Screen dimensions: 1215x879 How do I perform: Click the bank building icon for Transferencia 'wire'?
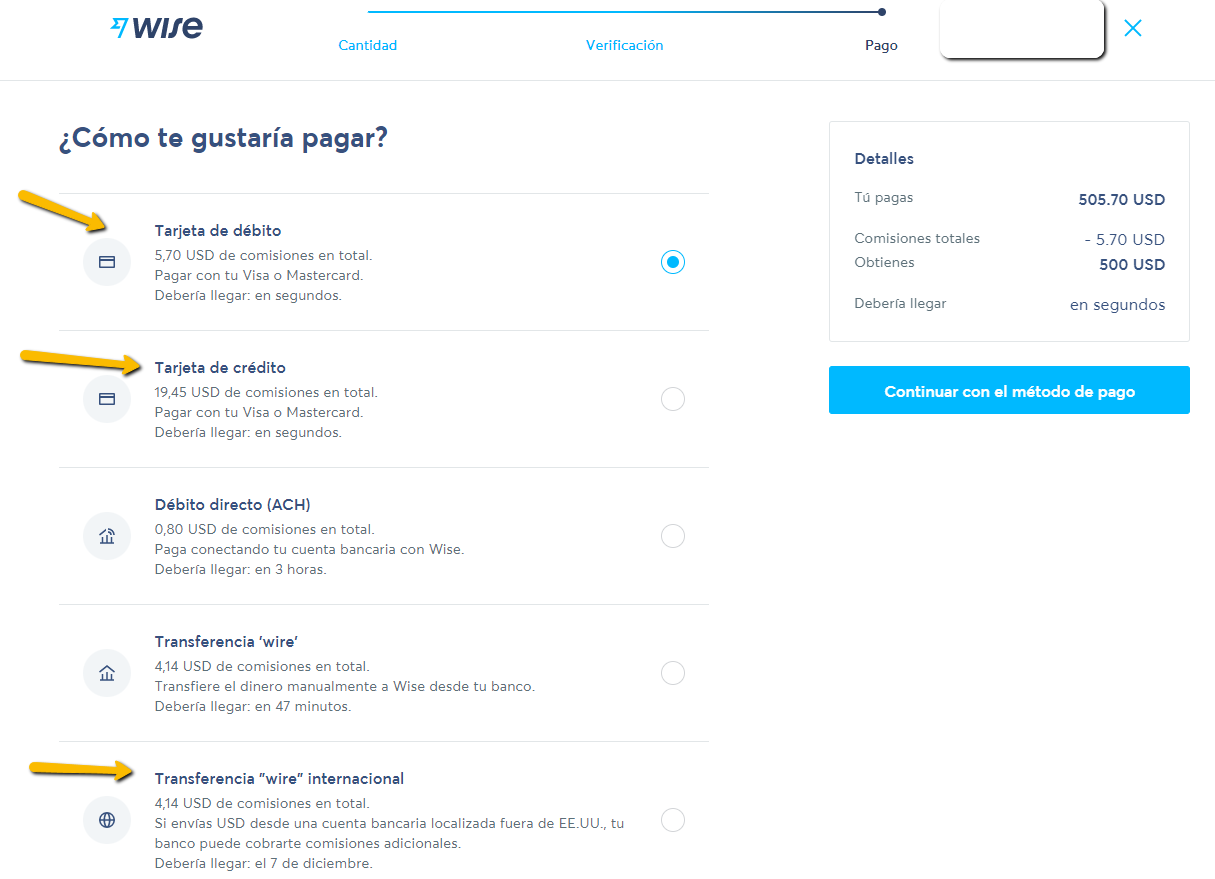click(107, 673)
